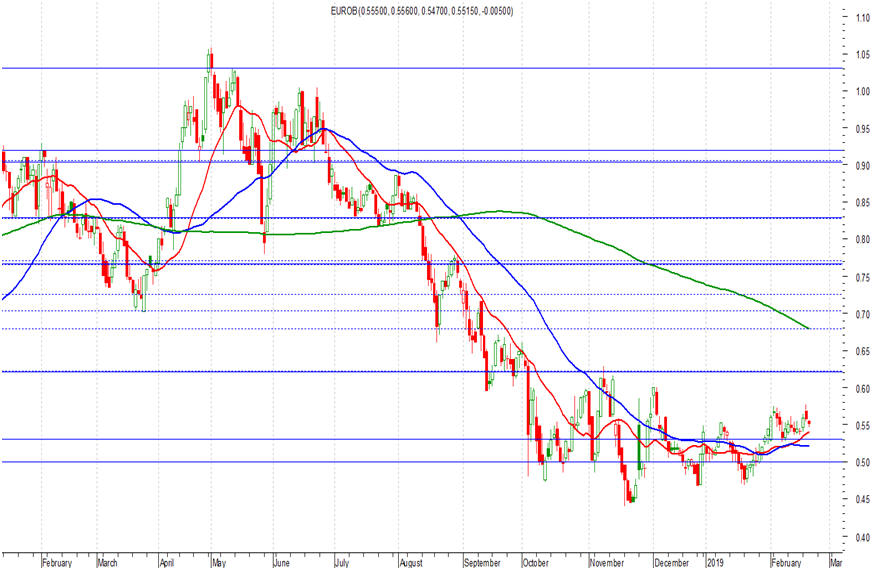Select the September month label
Viewport: 874px width, 570px height.
click(x=482, y=563)
